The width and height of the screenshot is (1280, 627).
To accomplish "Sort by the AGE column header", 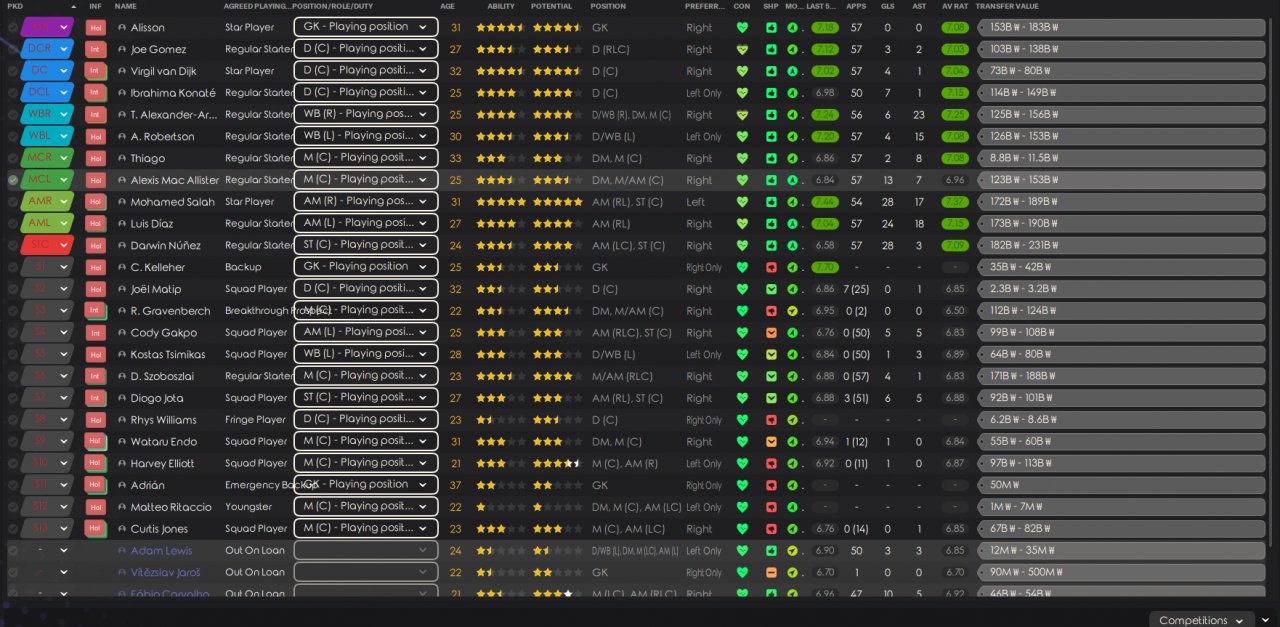I will 448,7.
